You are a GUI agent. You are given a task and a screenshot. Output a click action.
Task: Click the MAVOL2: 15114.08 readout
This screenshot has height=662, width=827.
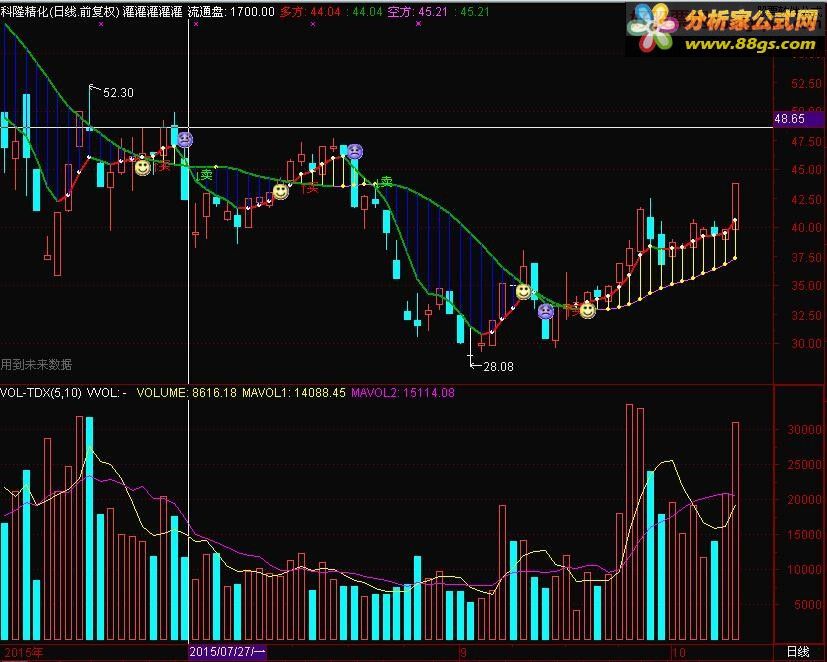coord(402,393)
